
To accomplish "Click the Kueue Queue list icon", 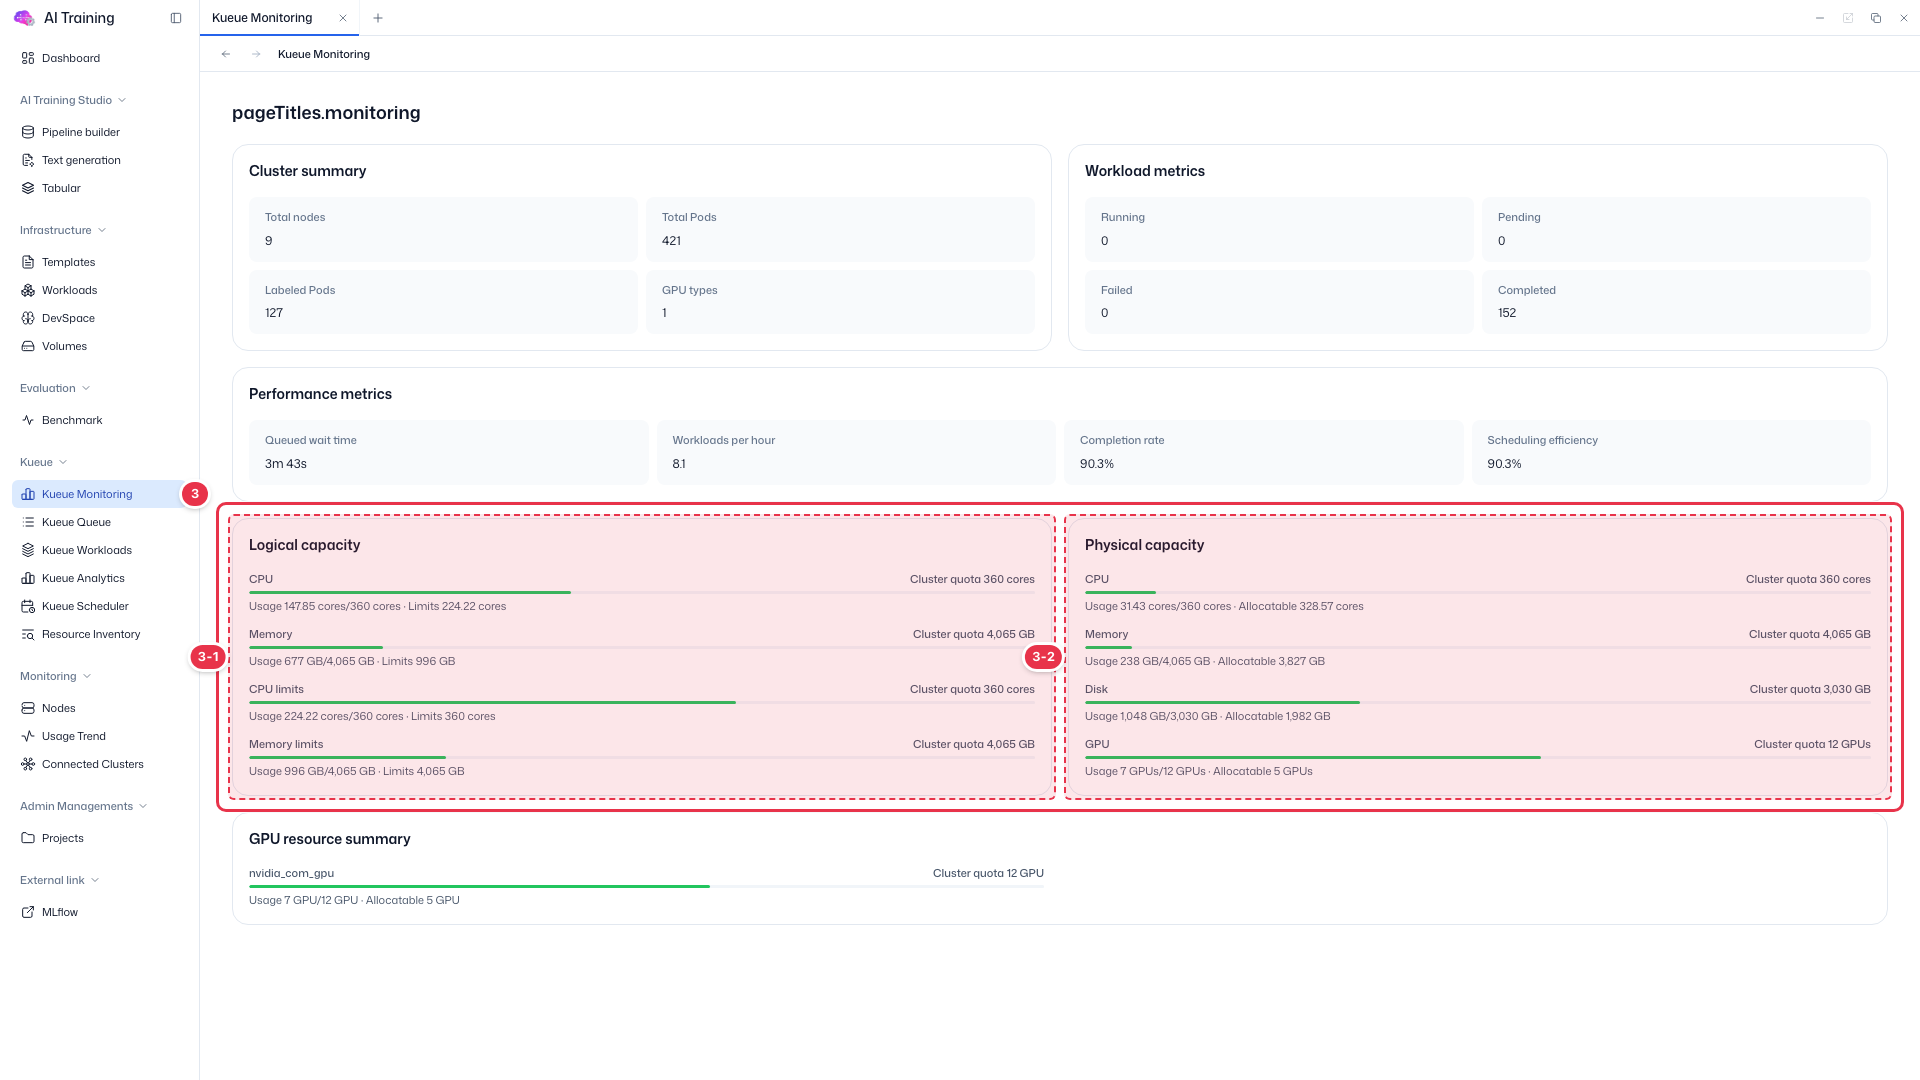I will tap(28, 522).
